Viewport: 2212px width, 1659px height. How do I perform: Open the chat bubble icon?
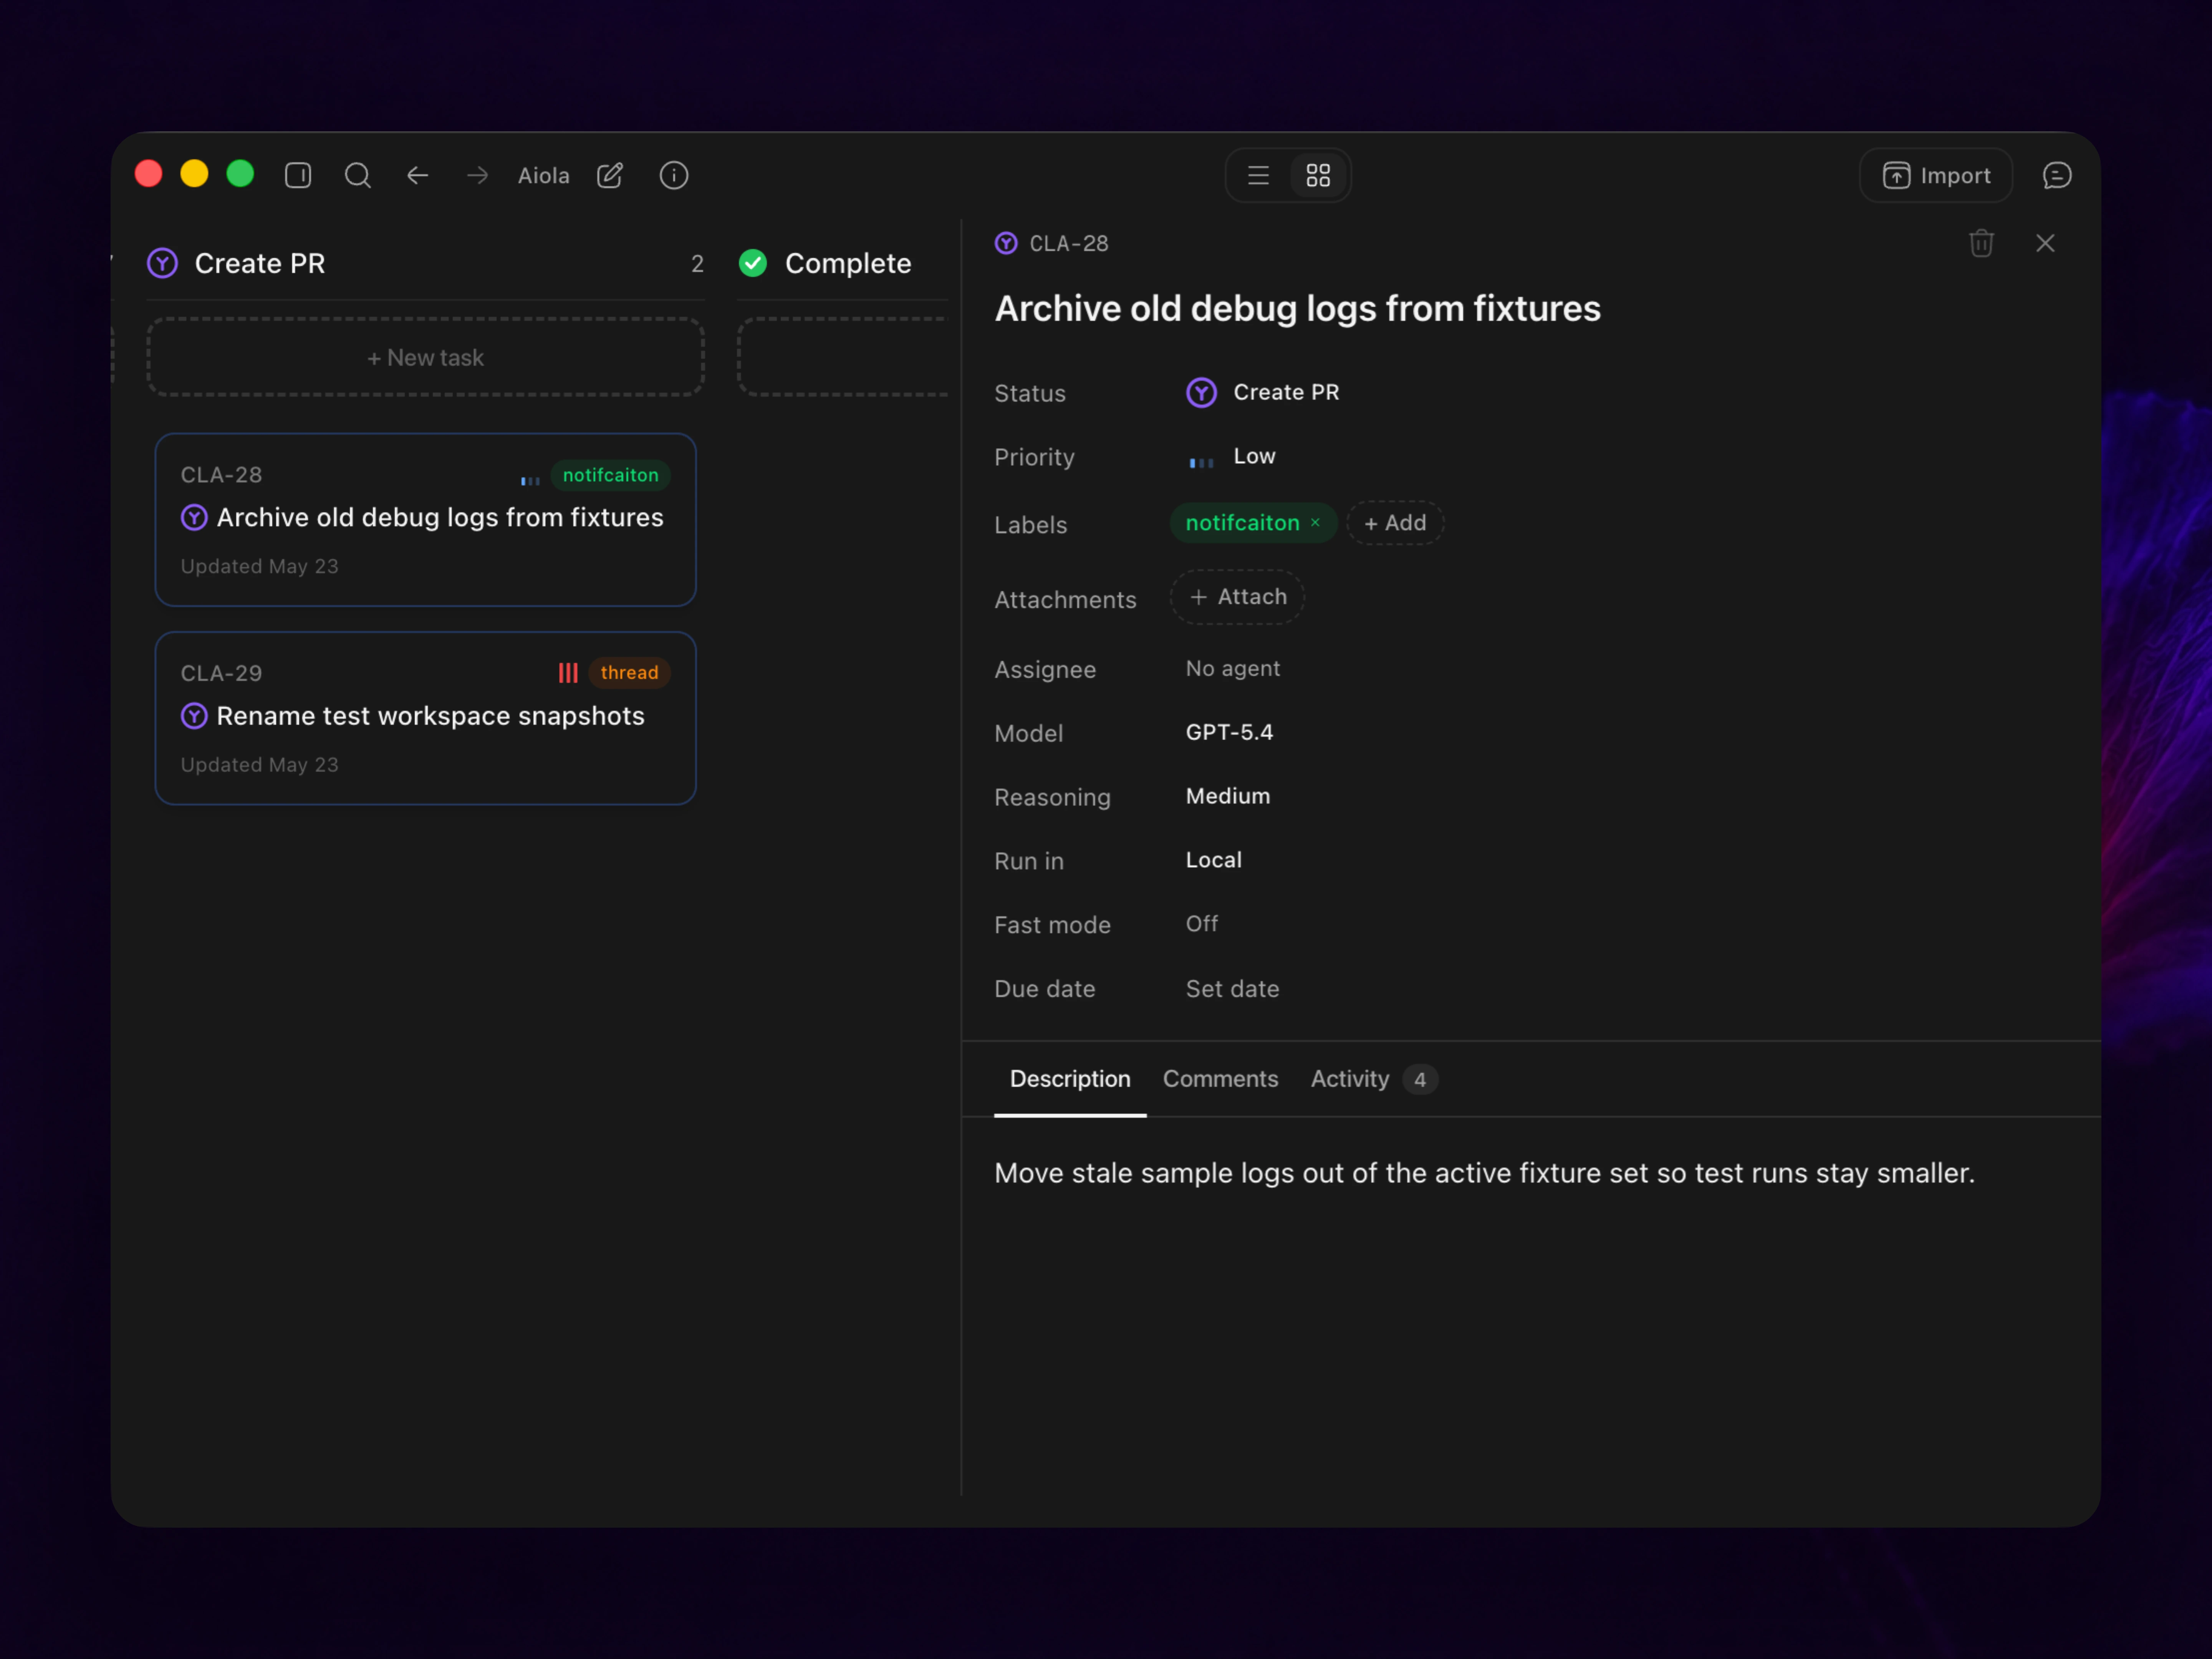coord(2057,176)
